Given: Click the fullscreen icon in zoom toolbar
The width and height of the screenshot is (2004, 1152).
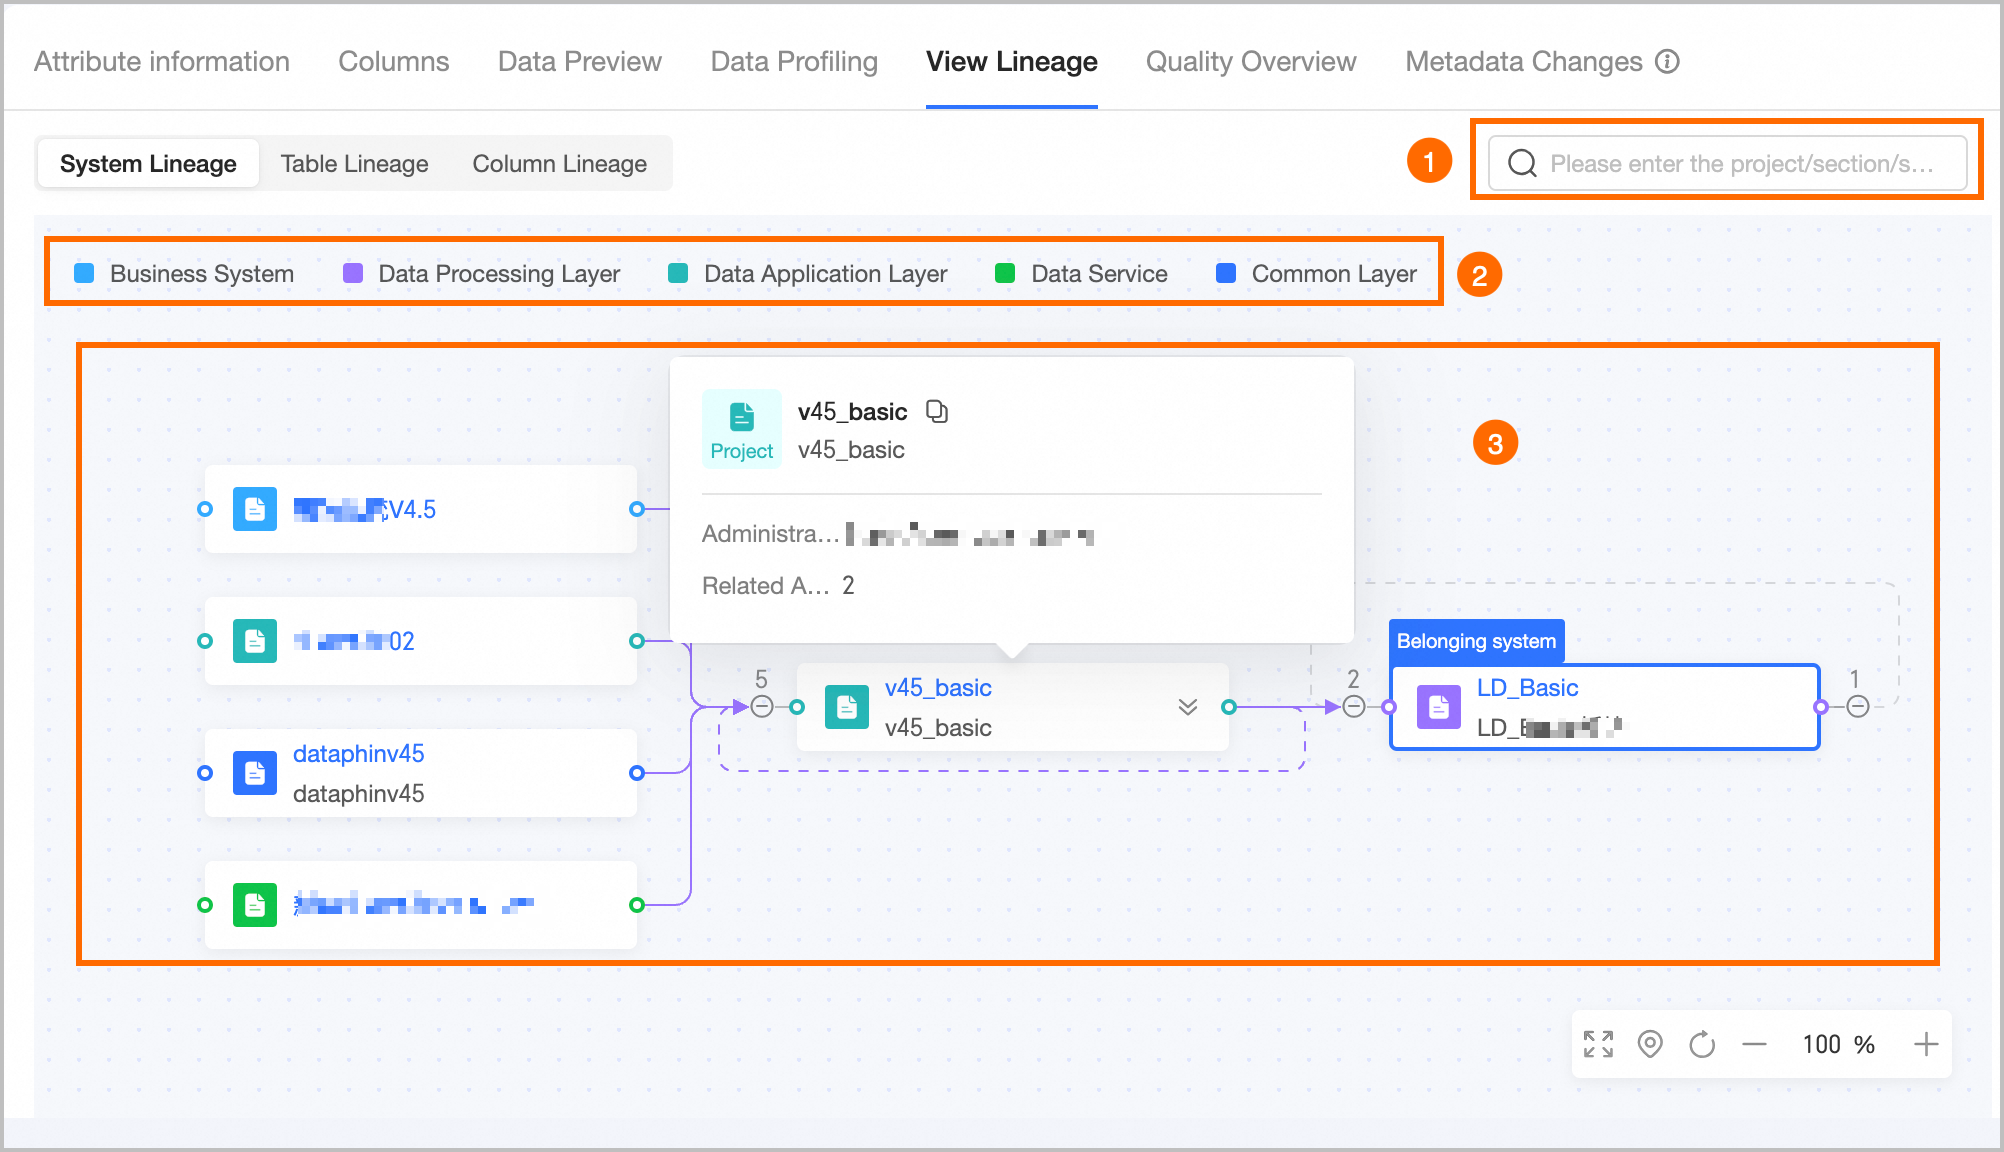Looking at the screenshot, I should (x=1598, y=1044).
